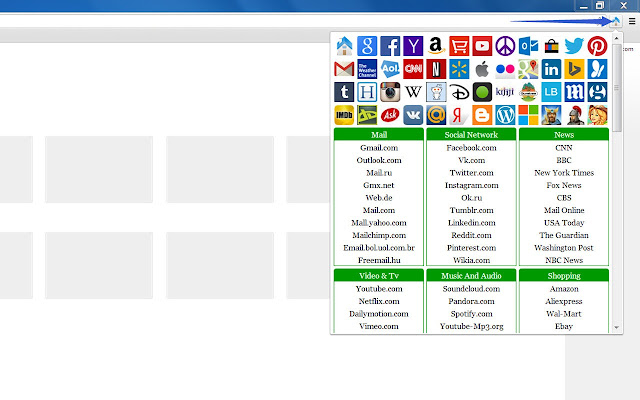Open the Outlook shortcut icon
Screen dimensions: 640x400
[x=528, y=46]
